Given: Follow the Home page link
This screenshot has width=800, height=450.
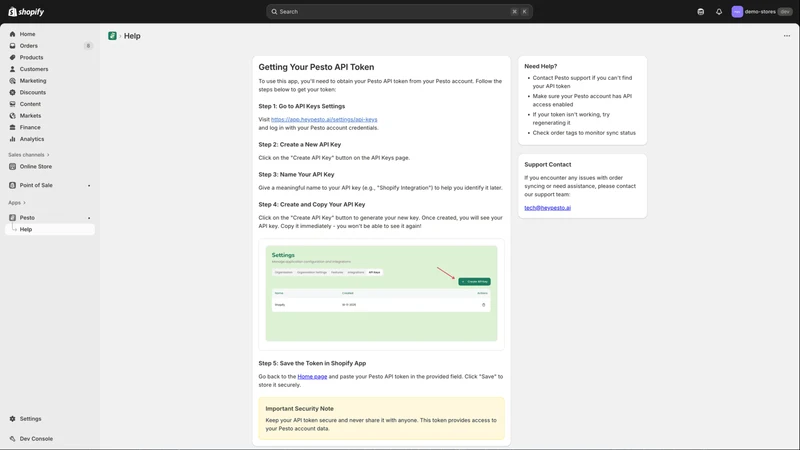Looking at the screenshot, I should tap(312, 377).
